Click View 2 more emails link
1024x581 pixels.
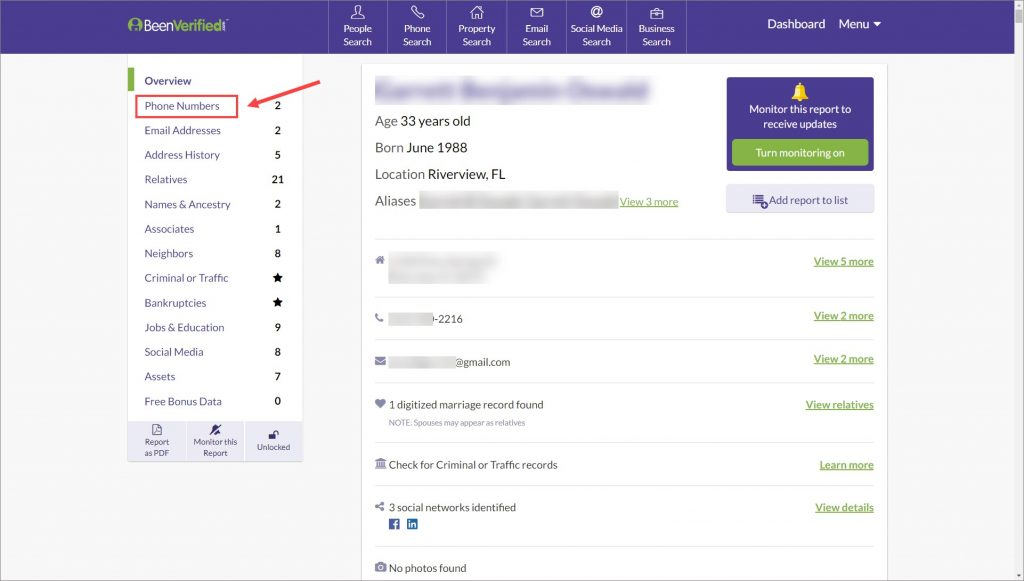pyautogui.click(x=843, y=359)
